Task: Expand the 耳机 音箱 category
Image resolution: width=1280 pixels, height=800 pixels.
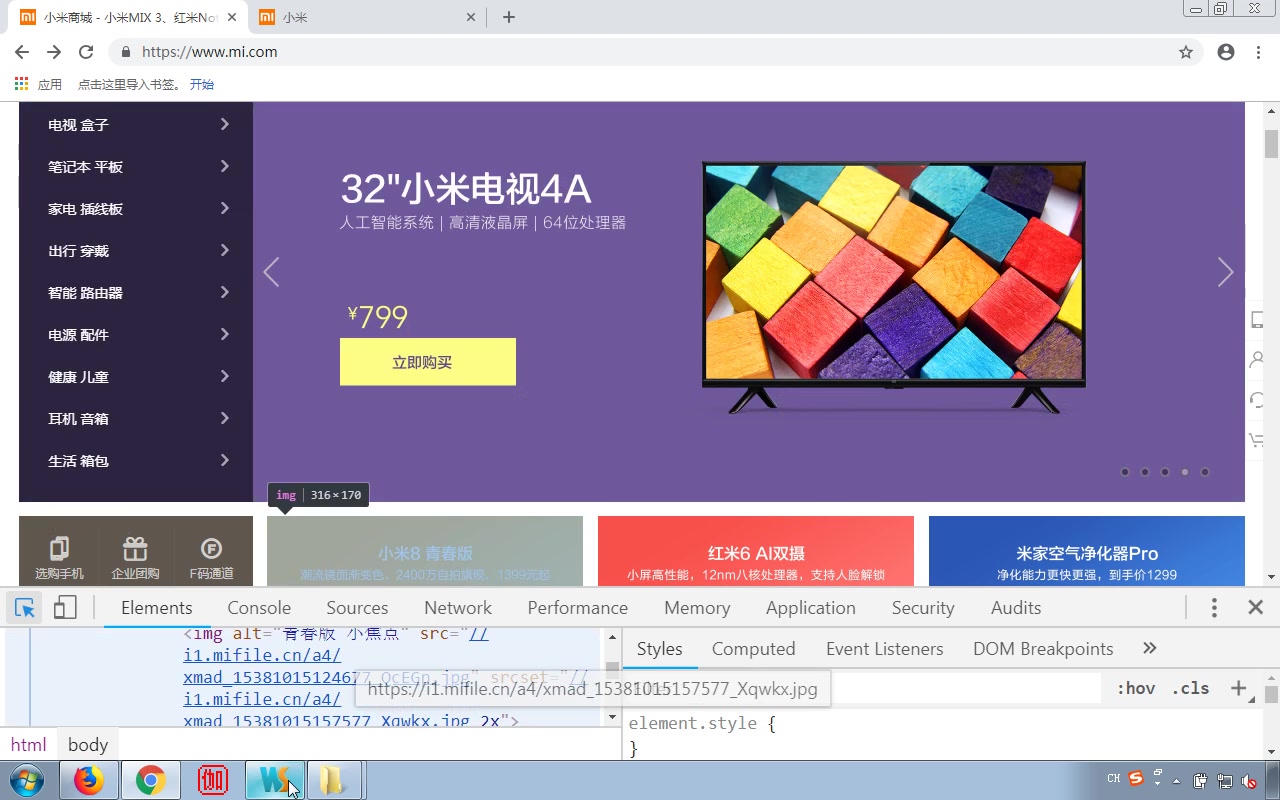Action: click(136, 419)
